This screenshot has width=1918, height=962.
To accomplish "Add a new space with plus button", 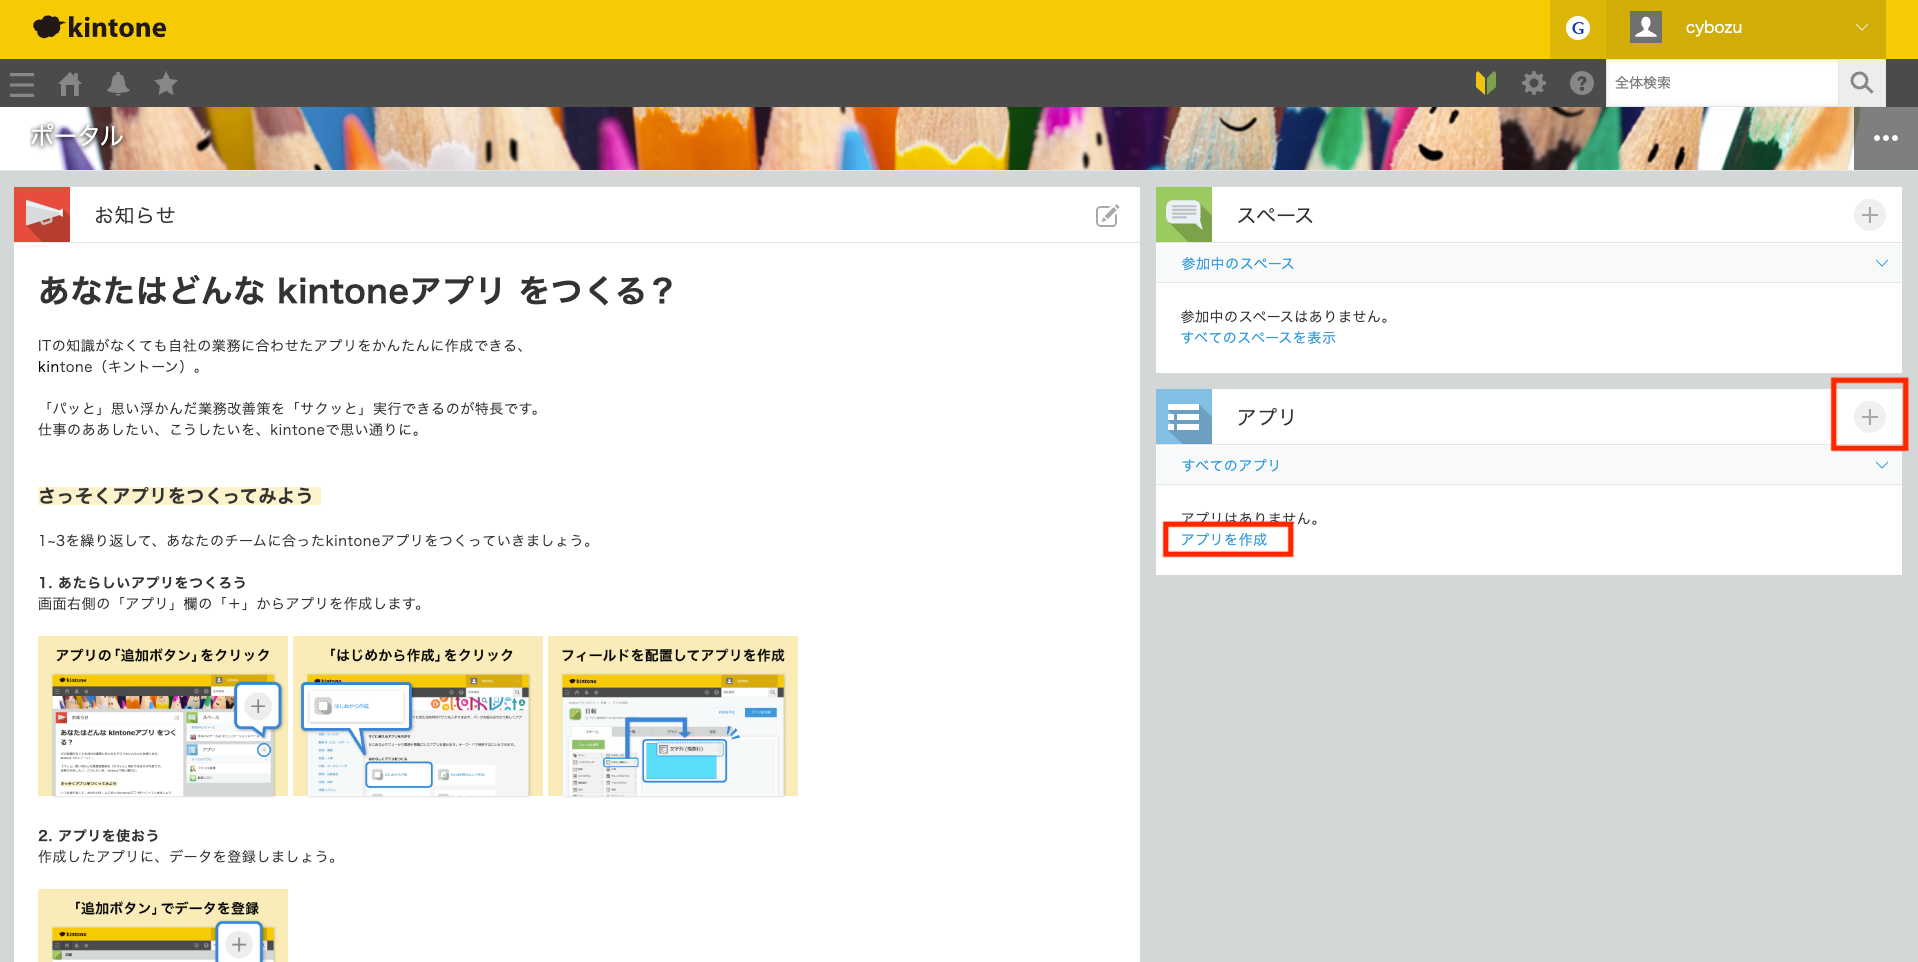I will point(1870,215).
